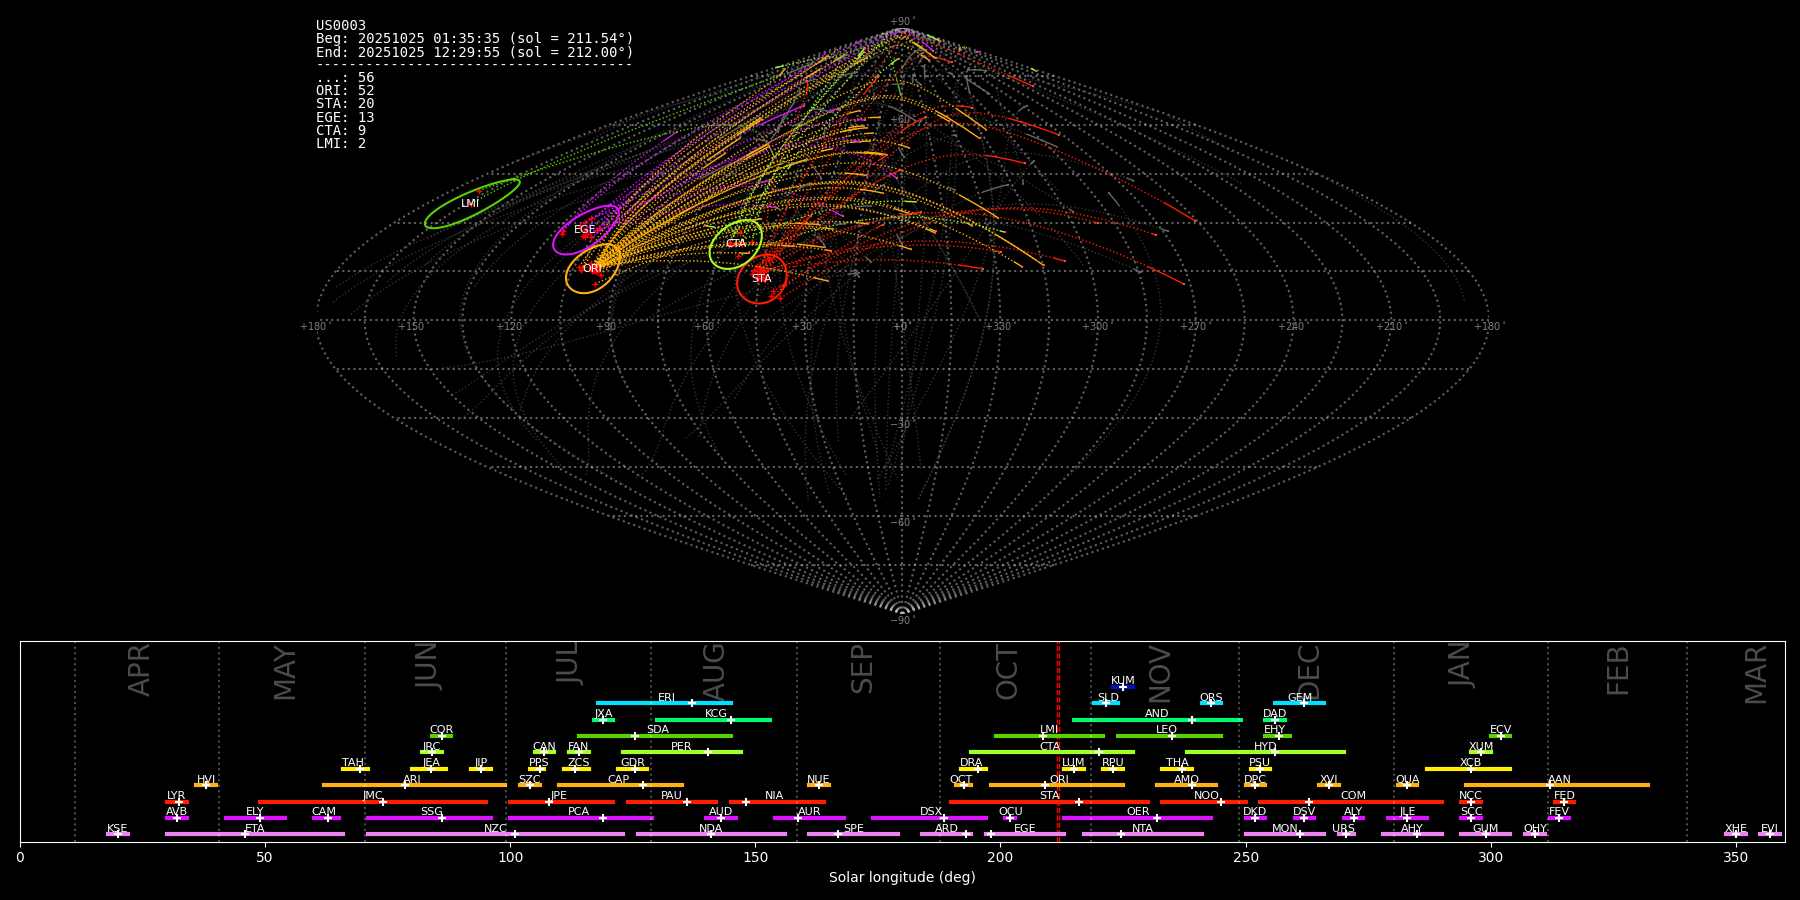Screen dimensions: 1800x900
Task: Click the 'Solar longitude (deg)' axis title
Action: tap(902, 877)
